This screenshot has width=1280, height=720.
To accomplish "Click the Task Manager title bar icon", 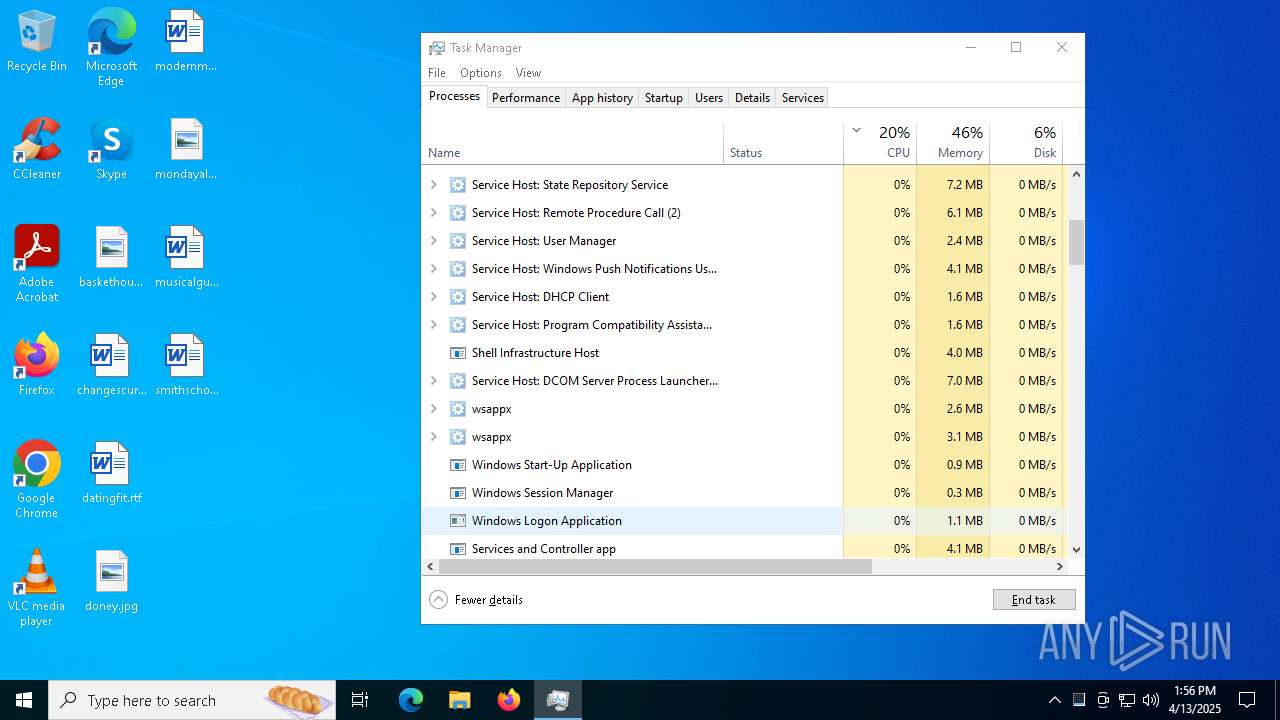I will pos(437,48).
